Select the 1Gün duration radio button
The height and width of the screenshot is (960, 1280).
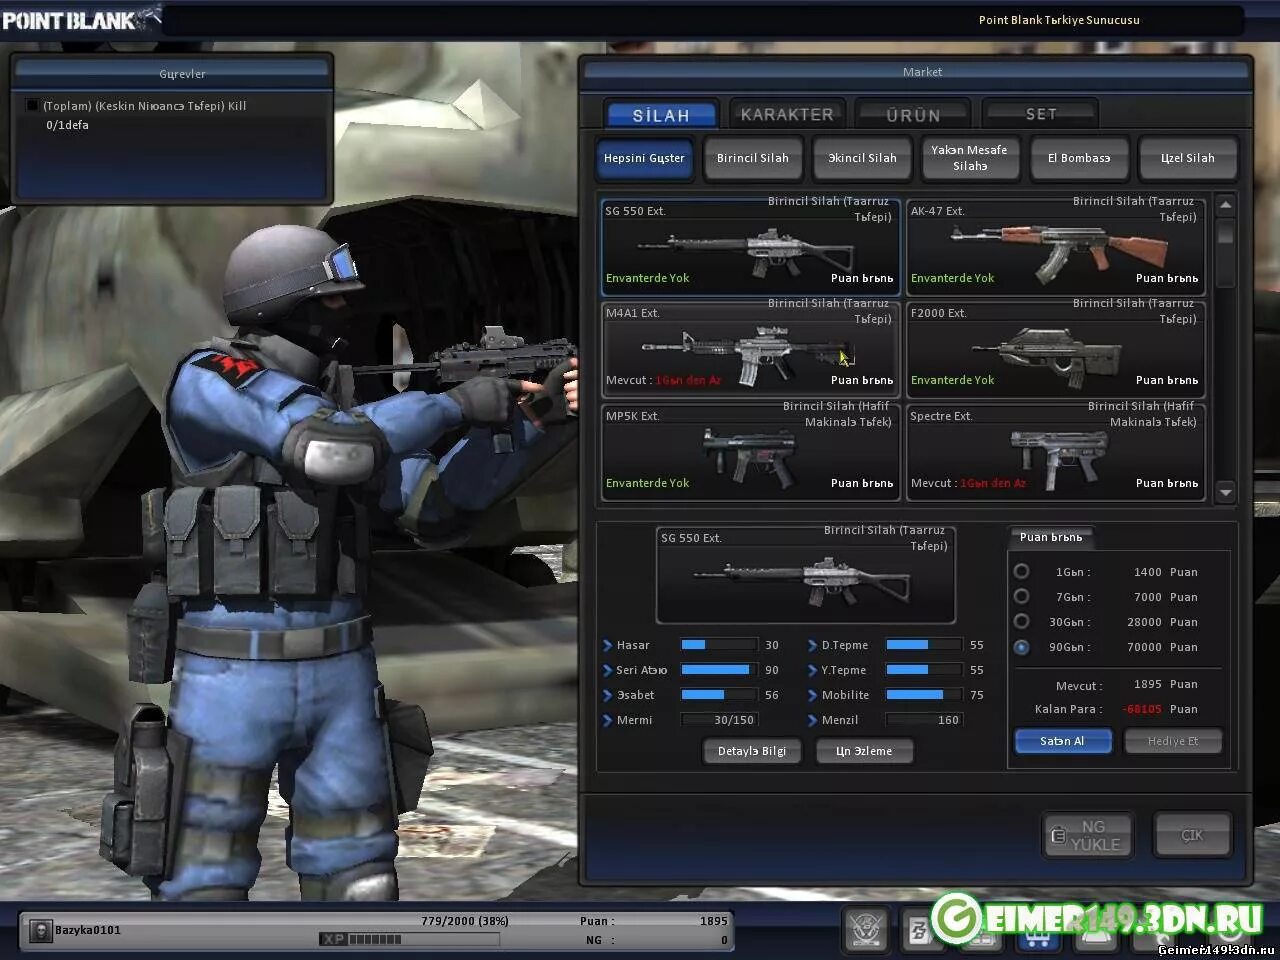click(1021, 571)
